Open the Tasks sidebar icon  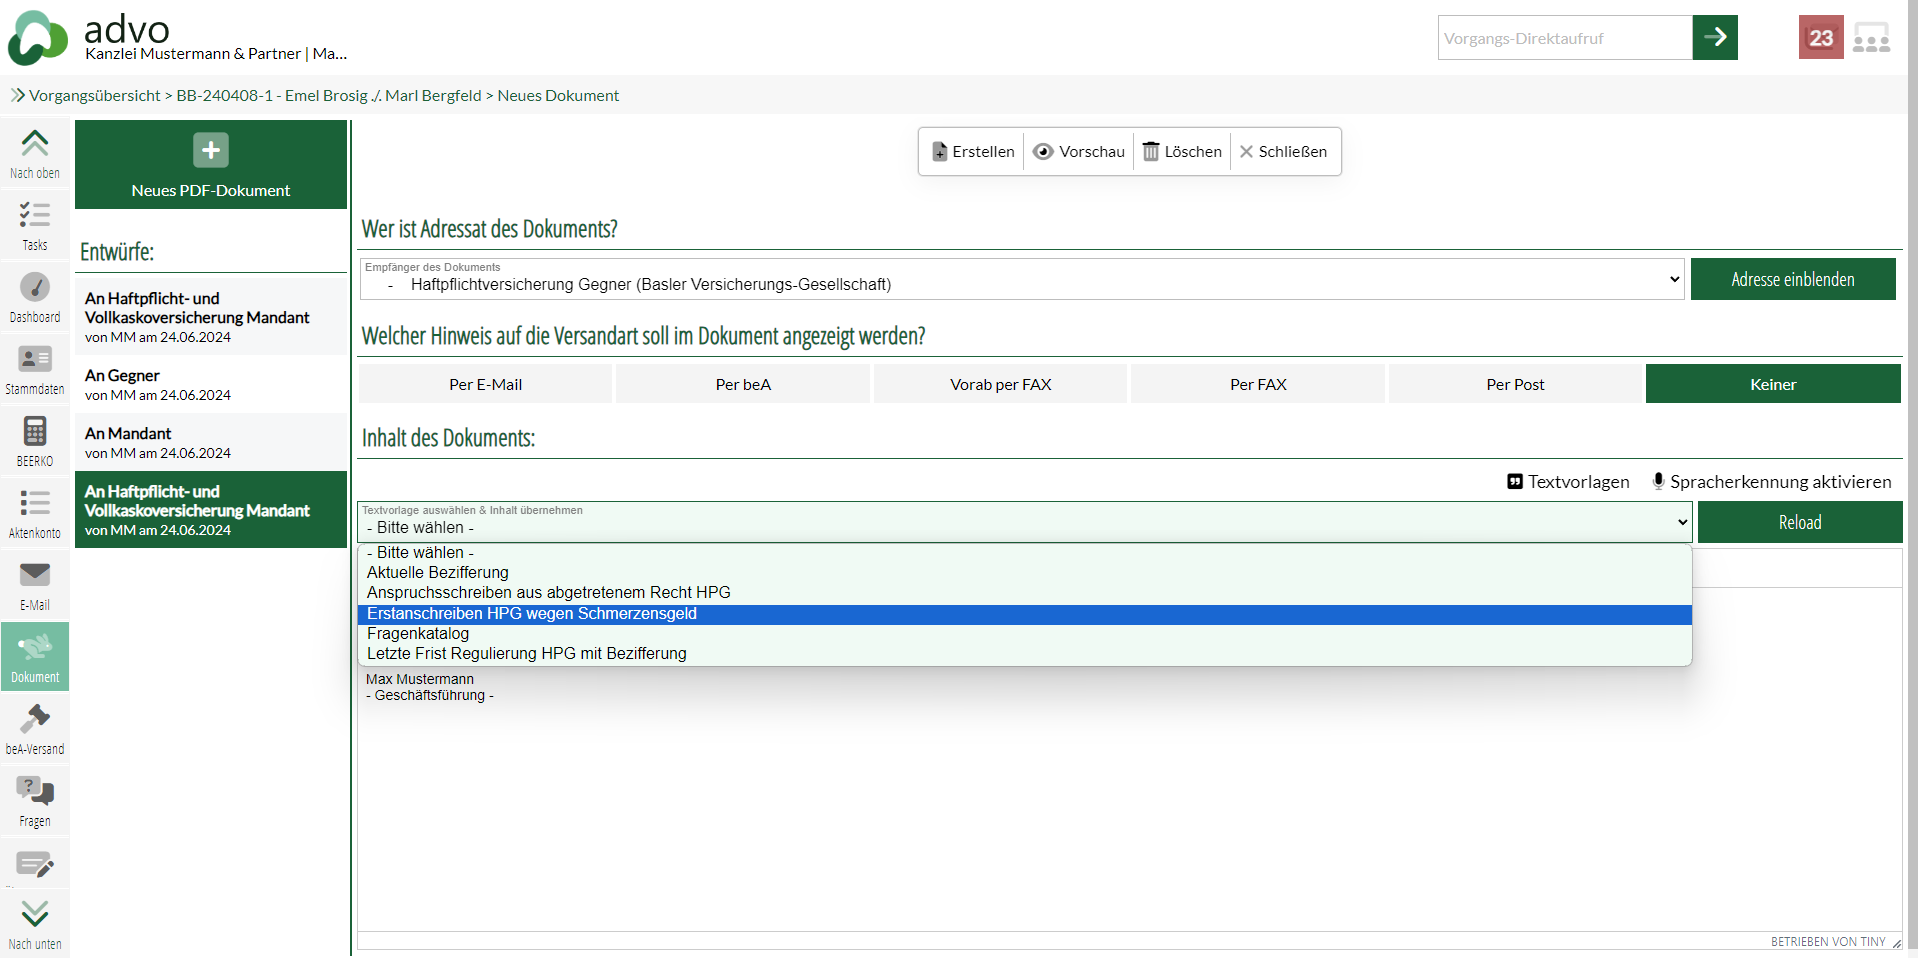35,226
